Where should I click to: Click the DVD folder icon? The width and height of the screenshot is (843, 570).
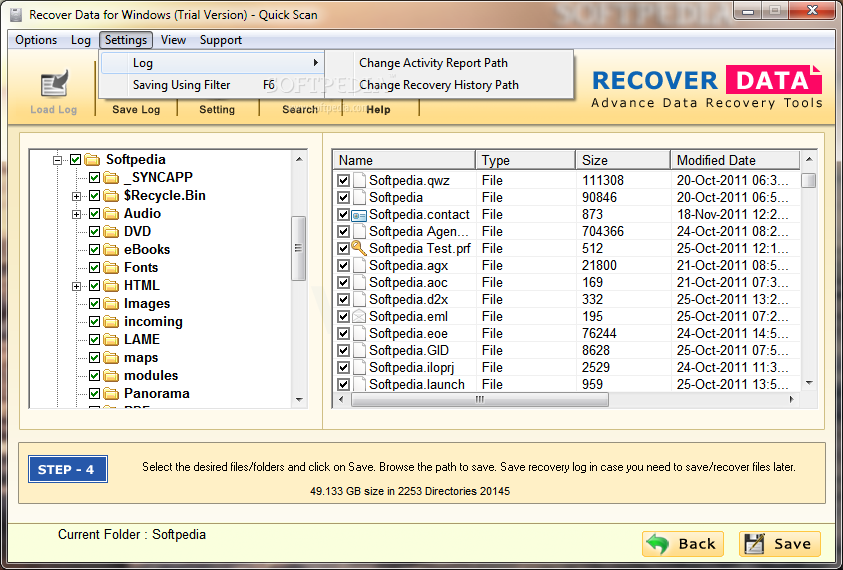click(x=111, y=232)
